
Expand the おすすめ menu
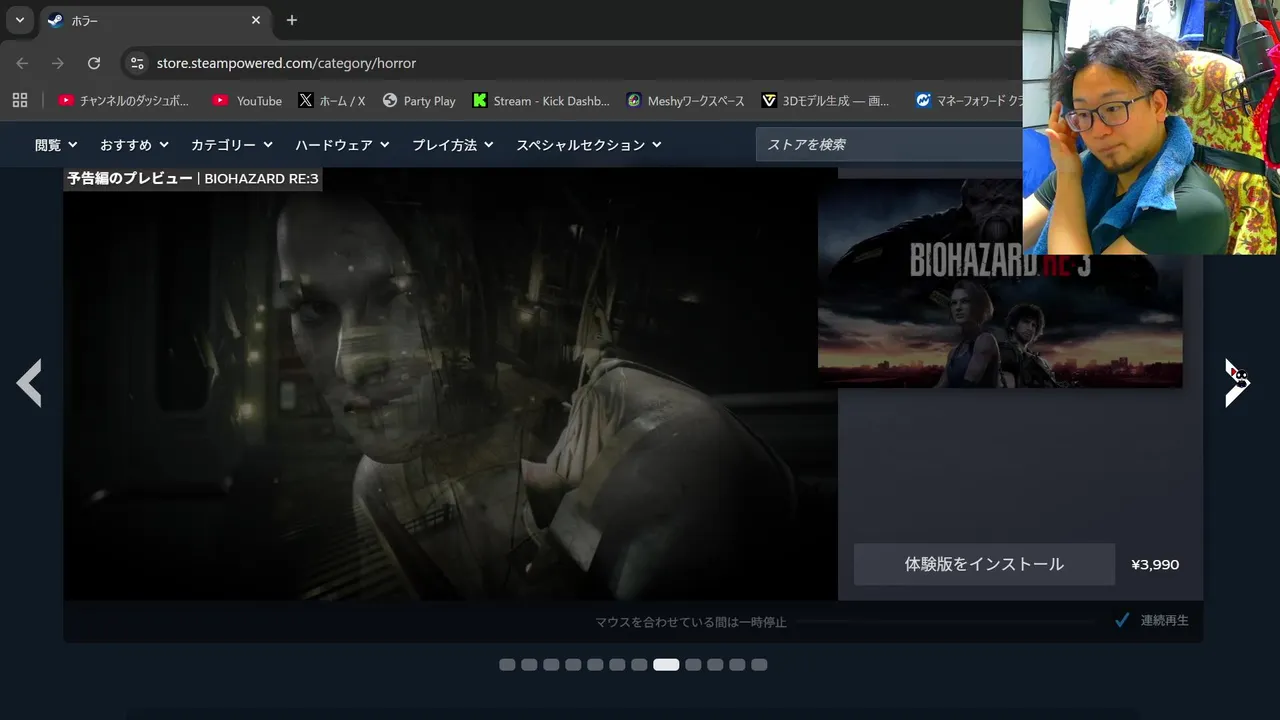(x=134, y=145)
